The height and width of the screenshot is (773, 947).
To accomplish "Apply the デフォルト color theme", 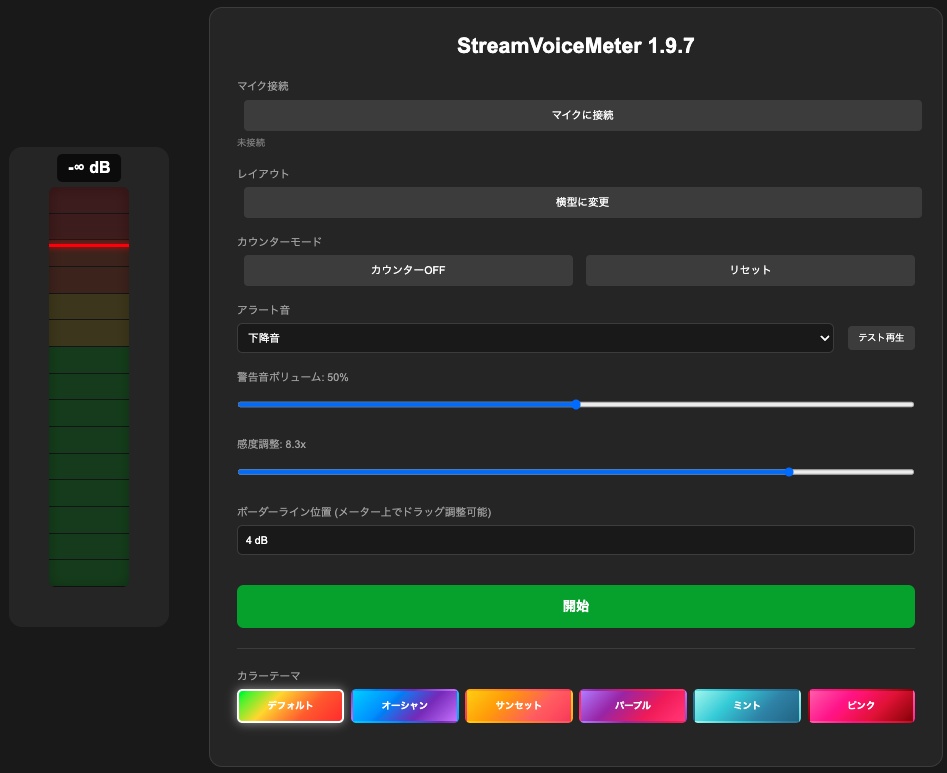I will click(x=290, y=705).
